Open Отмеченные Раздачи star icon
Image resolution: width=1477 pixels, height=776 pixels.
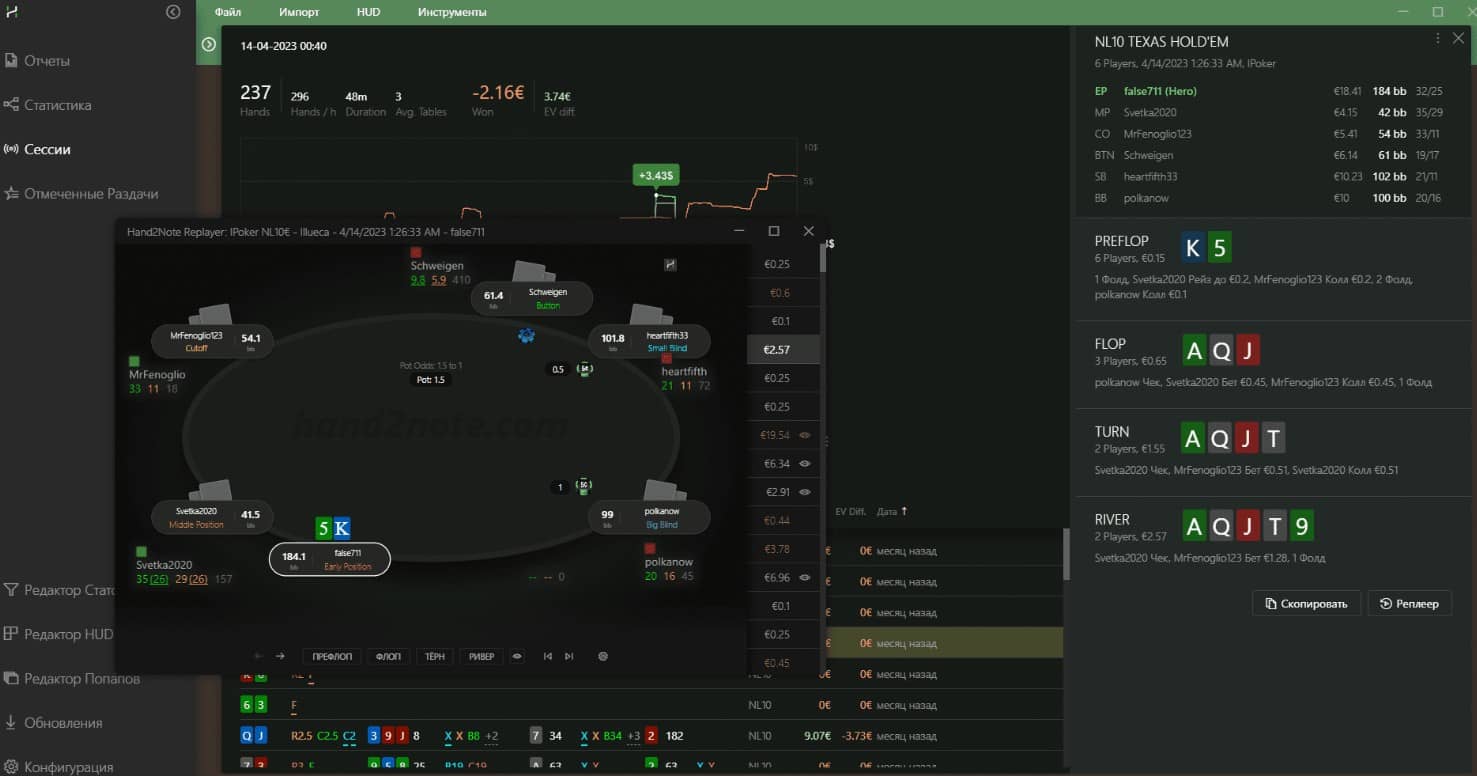click(11, 193)
